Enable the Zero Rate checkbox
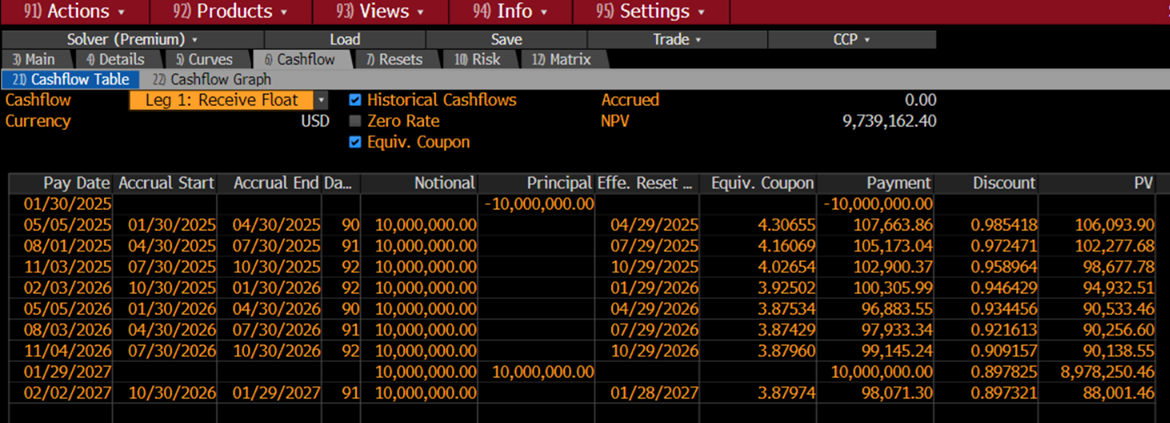Viewport: 1170px width, 423px height. (x=355, y=121)
